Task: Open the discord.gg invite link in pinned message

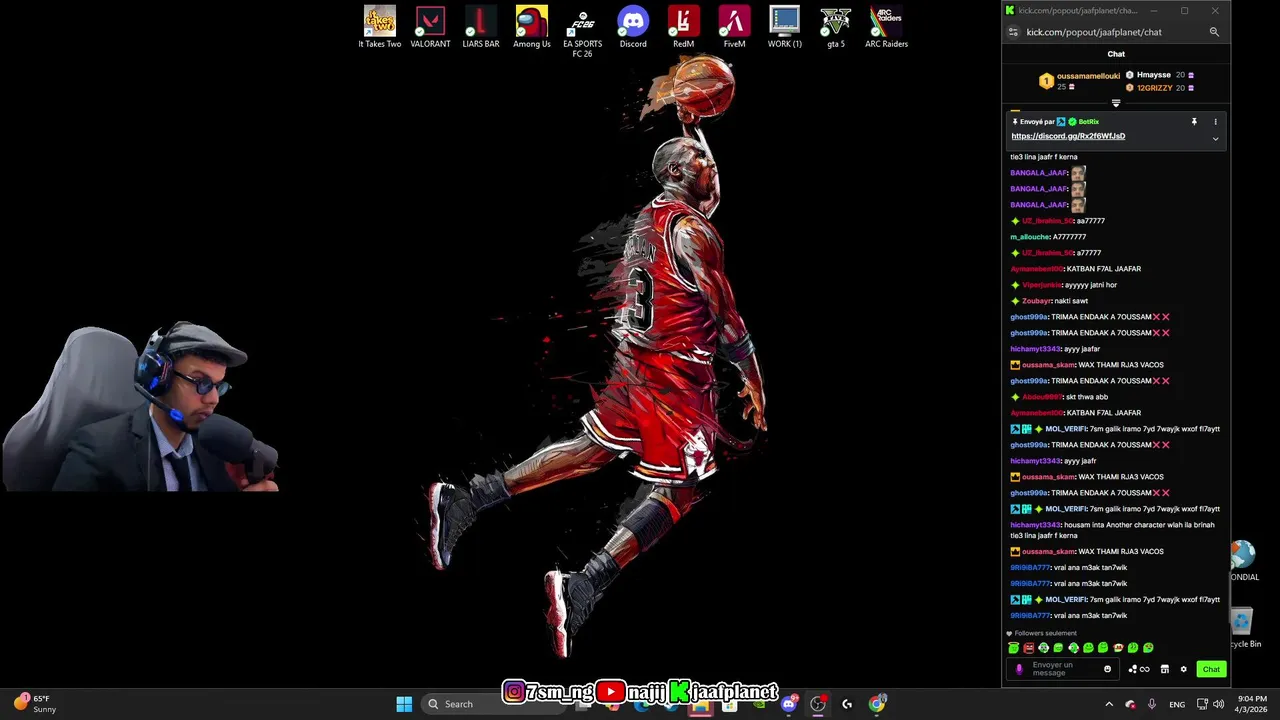Action: point(1068,136)
